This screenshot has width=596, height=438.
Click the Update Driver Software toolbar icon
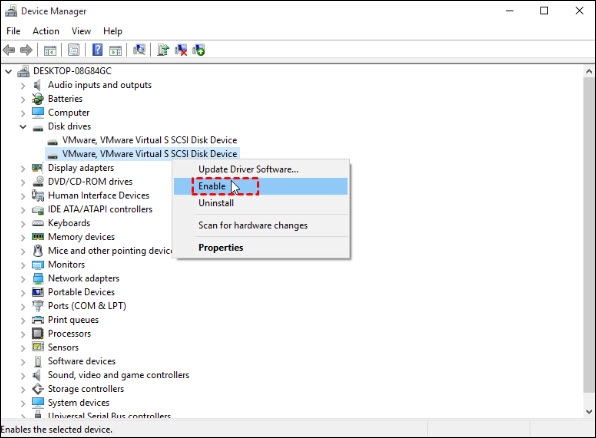(x=163, y=50)
